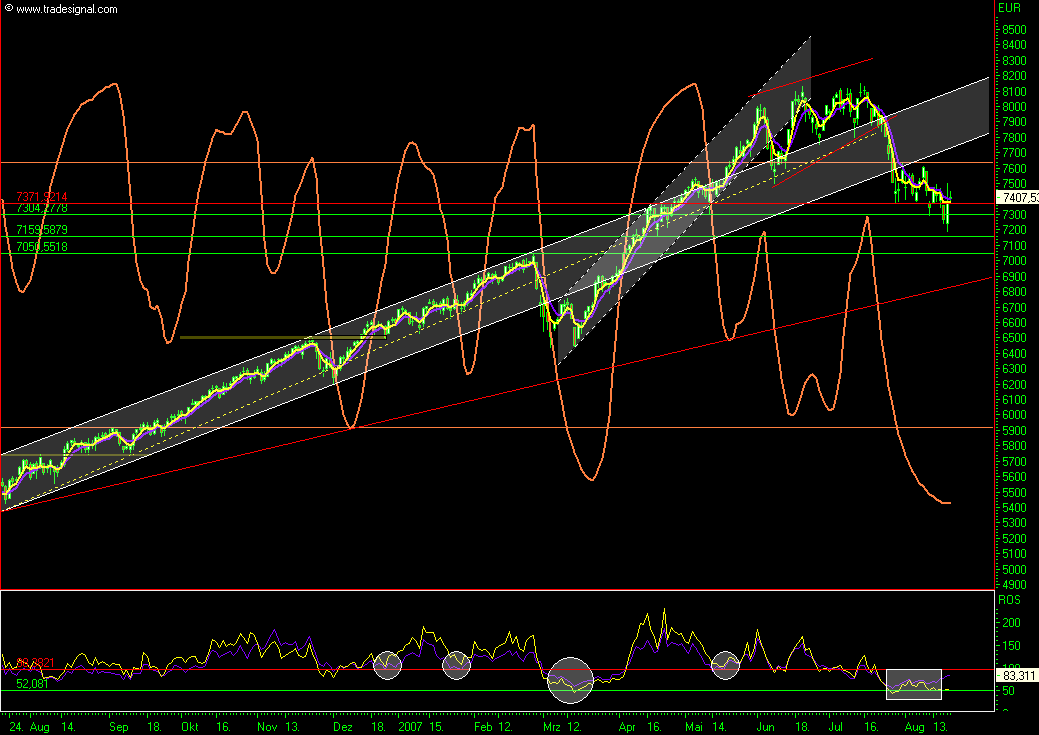Click the 4900 price axis label
This screenshot has height=735, width=1039.
(x=1012, y=585)
